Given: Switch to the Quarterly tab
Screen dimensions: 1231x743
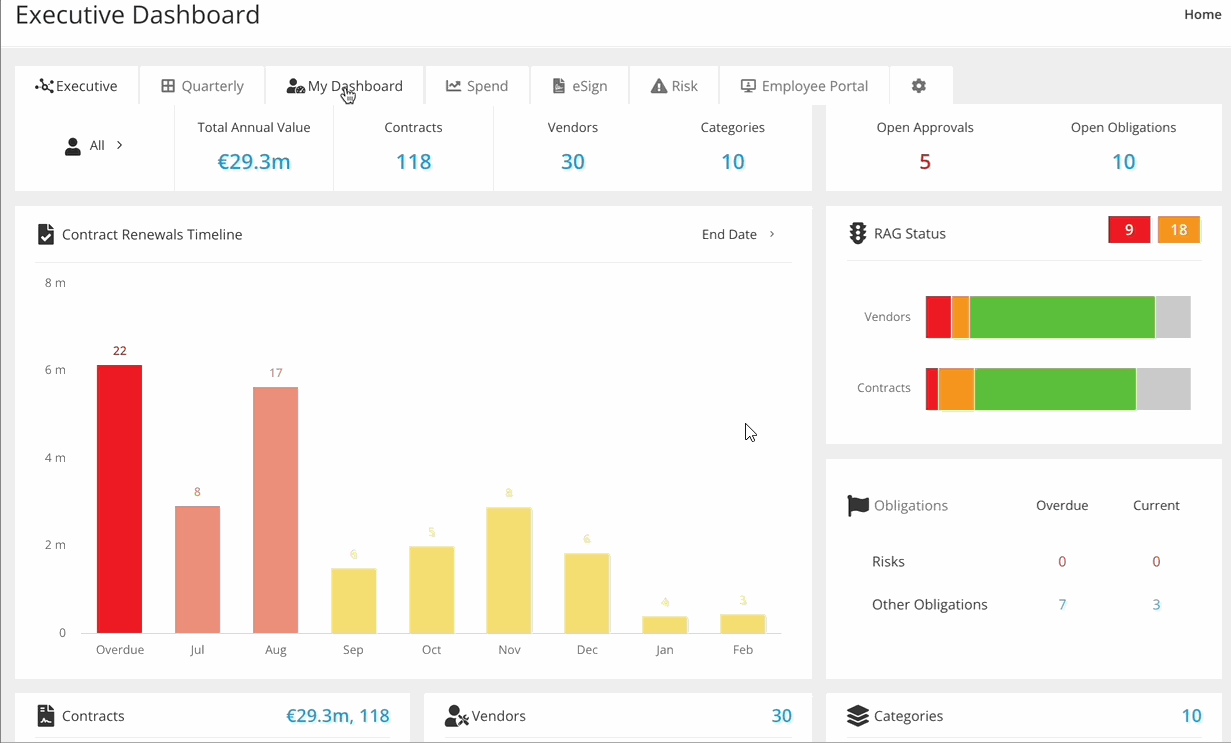Looking at the screenshot, I should 202,86.
